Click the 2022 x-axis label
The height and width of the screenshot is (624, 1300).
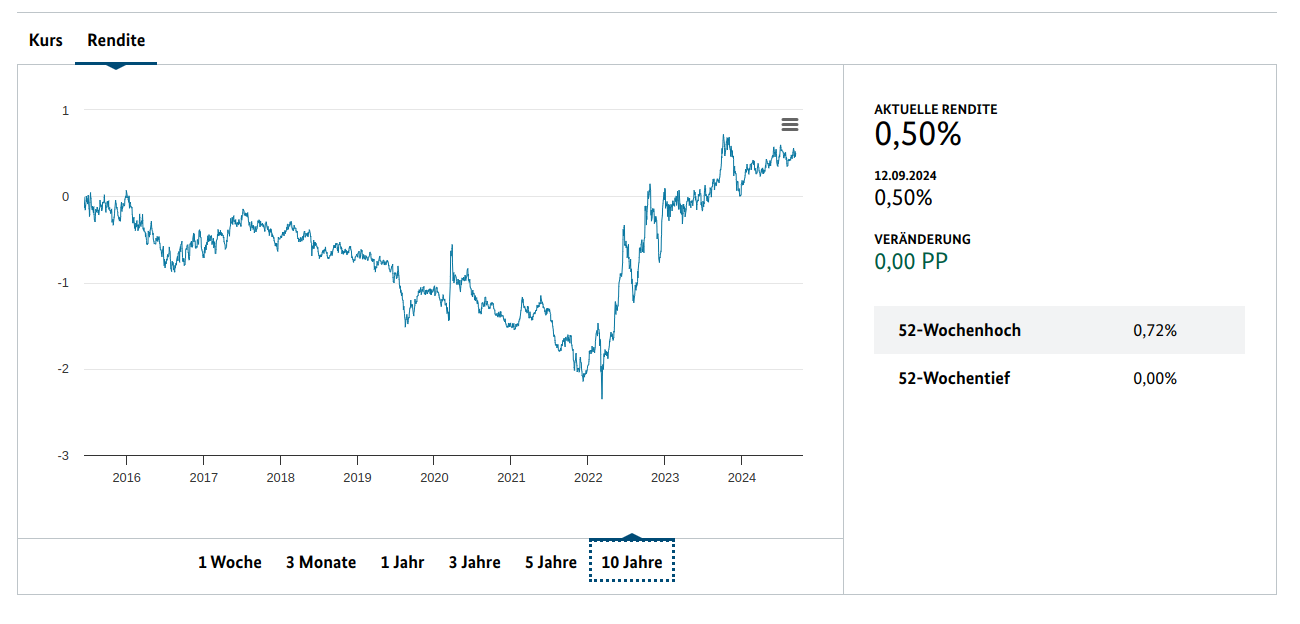tap(588, 477)
